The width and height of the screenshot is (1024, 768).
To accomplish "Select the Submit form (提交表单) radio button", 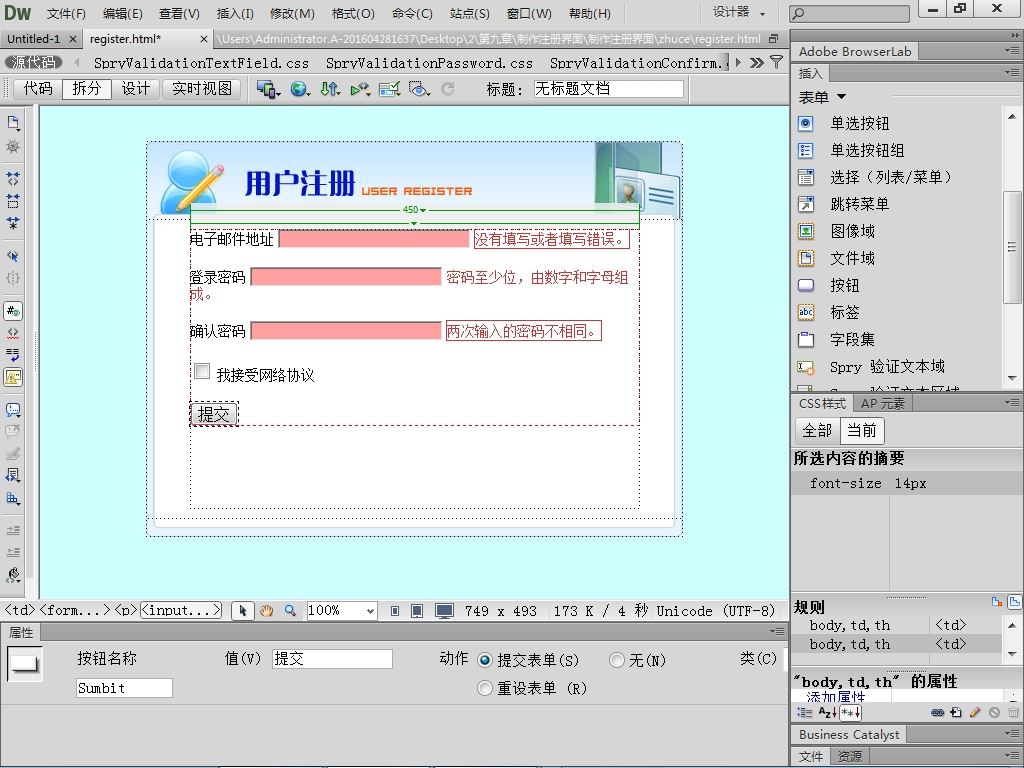I will [x=485, y=660].
